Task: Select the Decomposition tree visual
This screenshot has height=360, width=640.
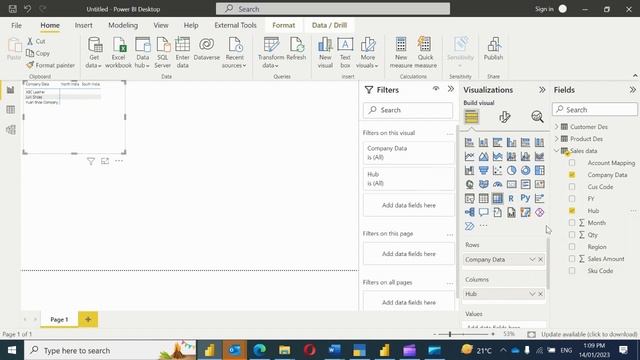Action: click(469, 212)
